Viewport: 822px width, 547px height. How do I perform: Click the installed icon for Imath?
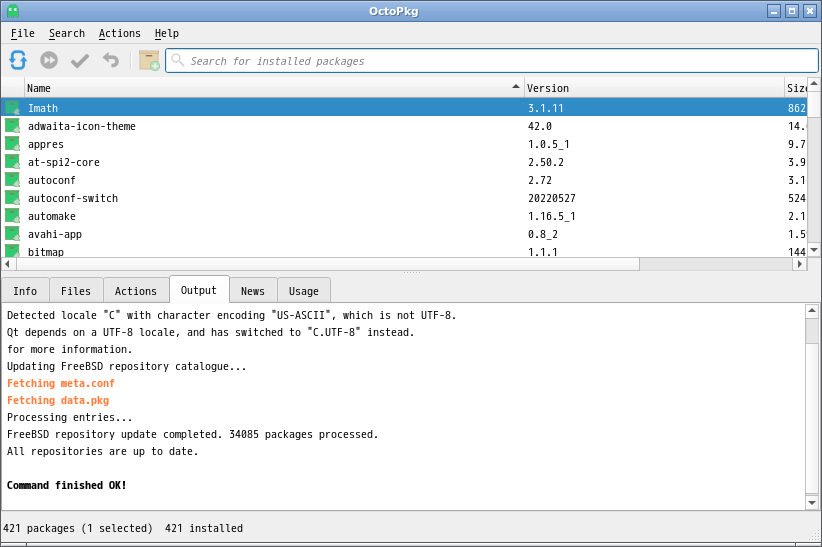13,108
